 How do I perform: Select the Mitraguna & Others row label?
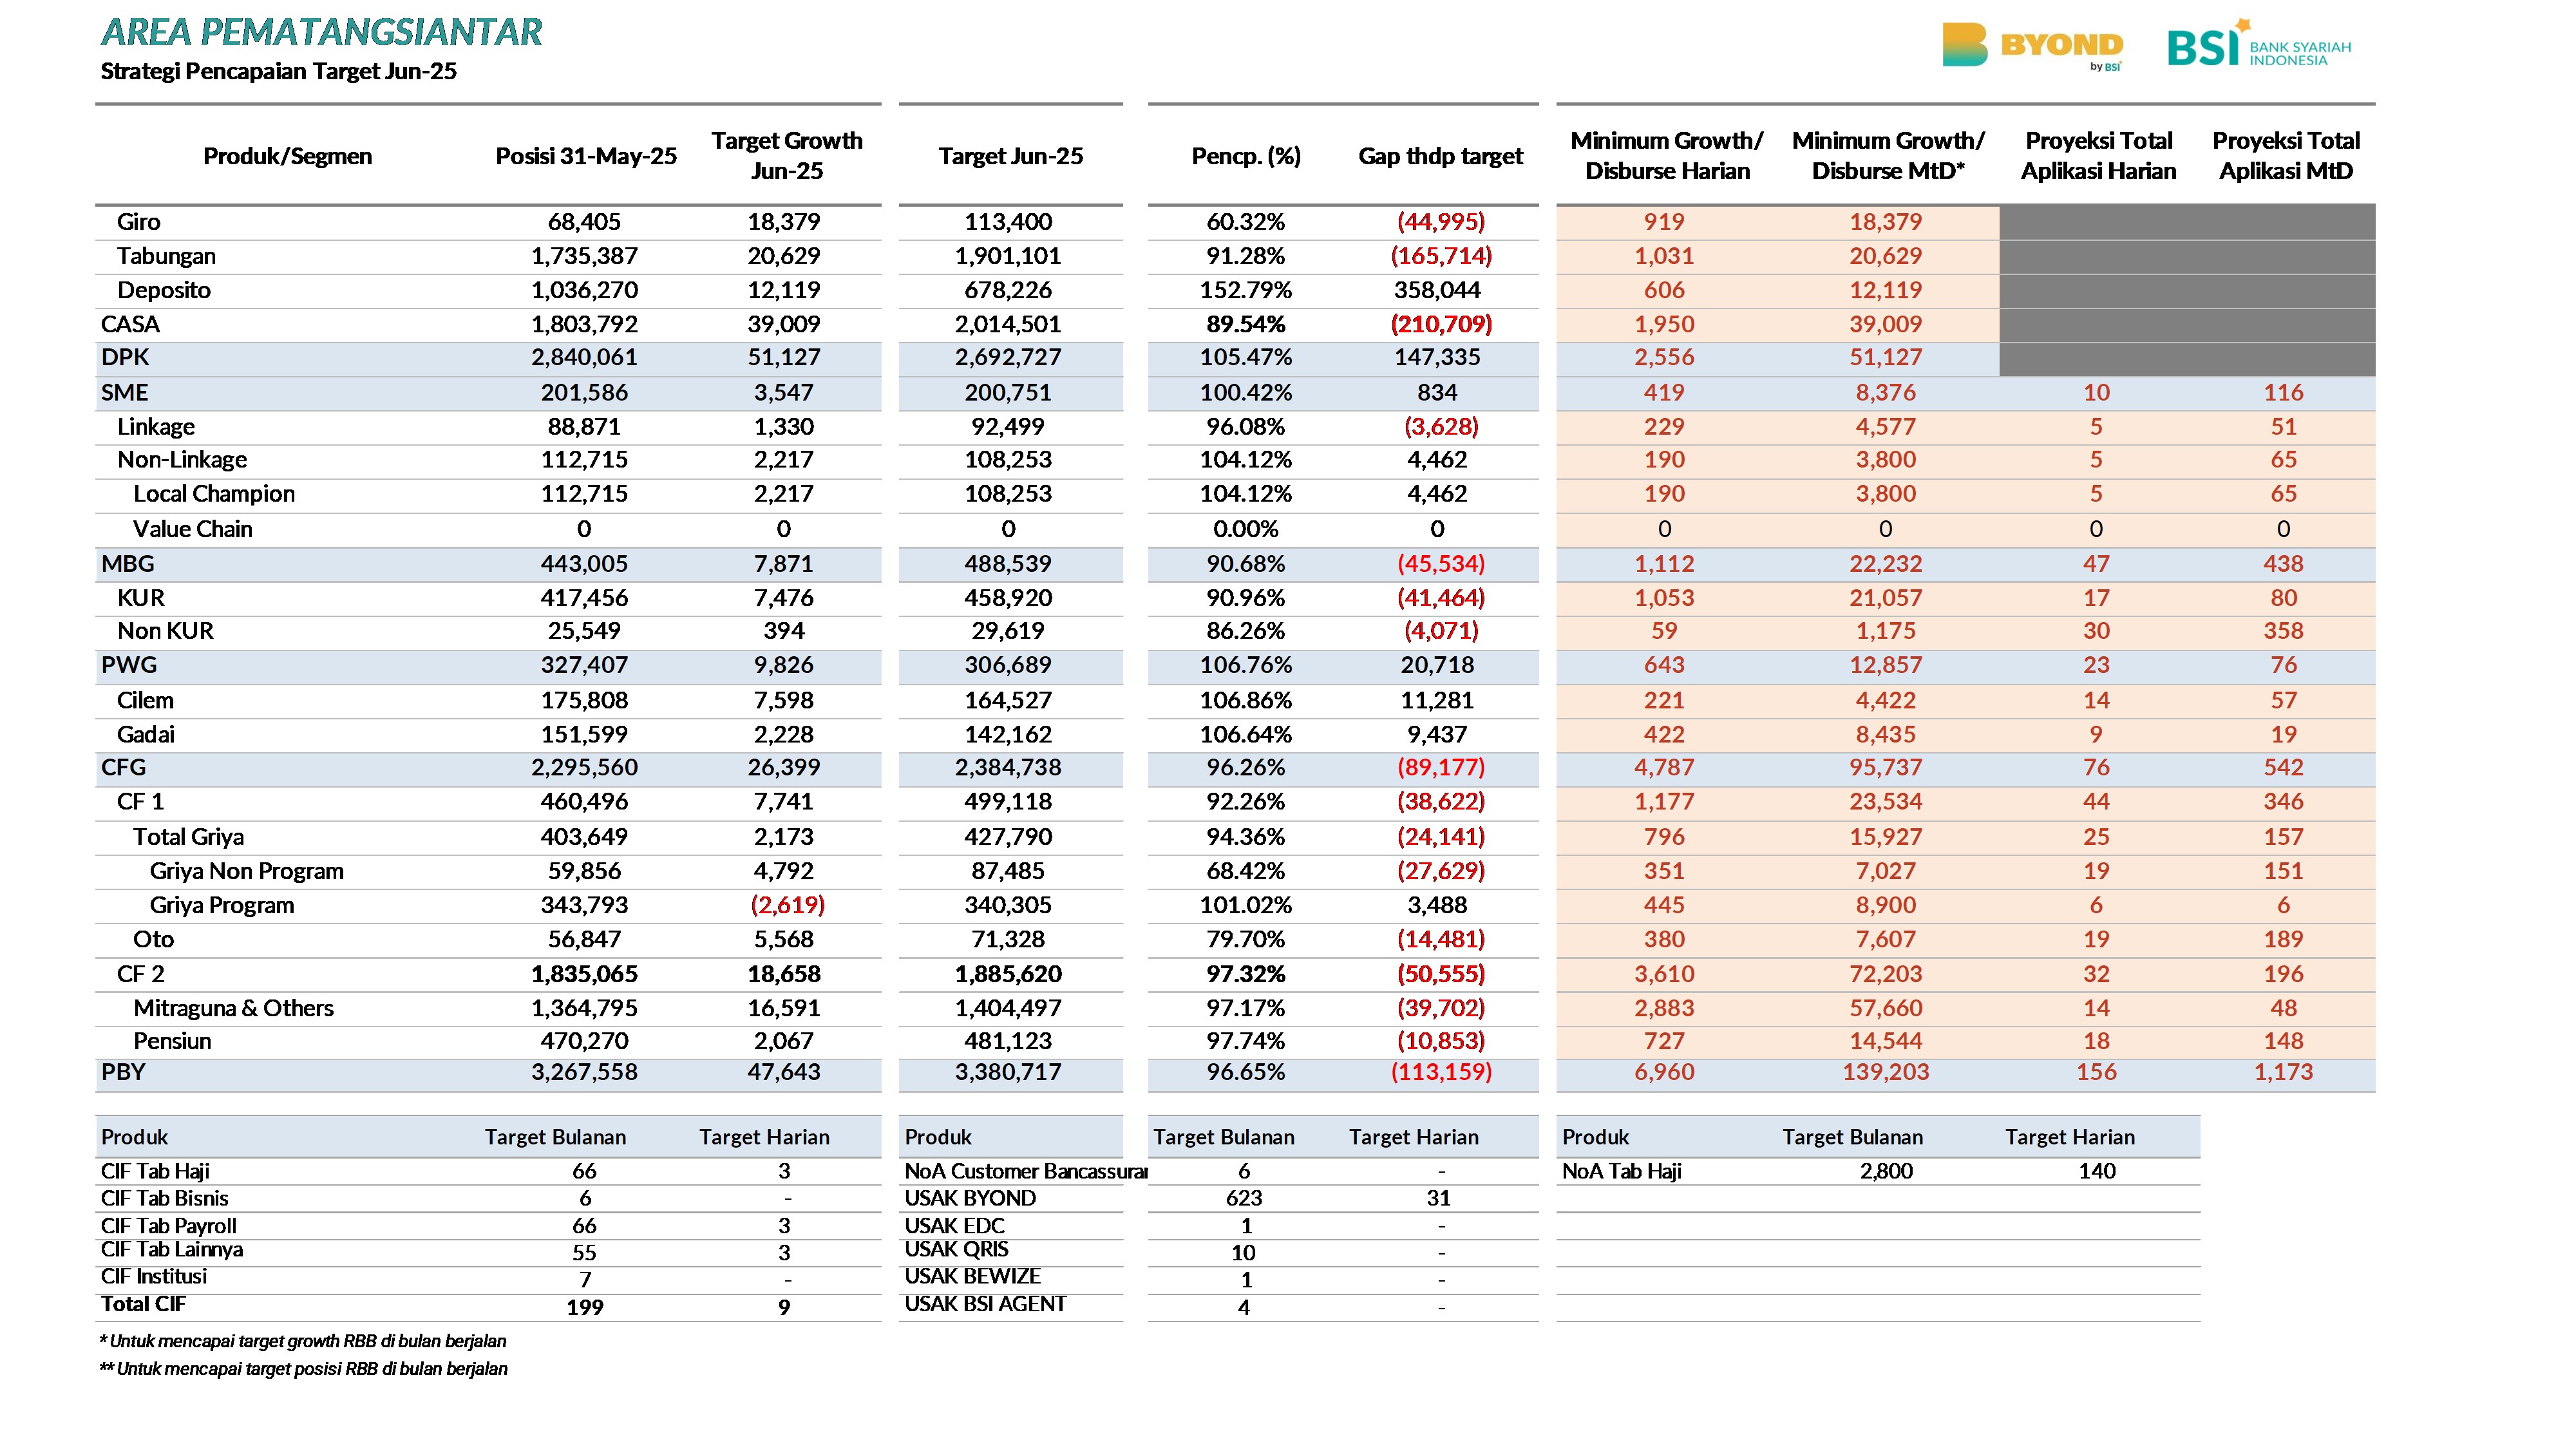pos(233,1008)
